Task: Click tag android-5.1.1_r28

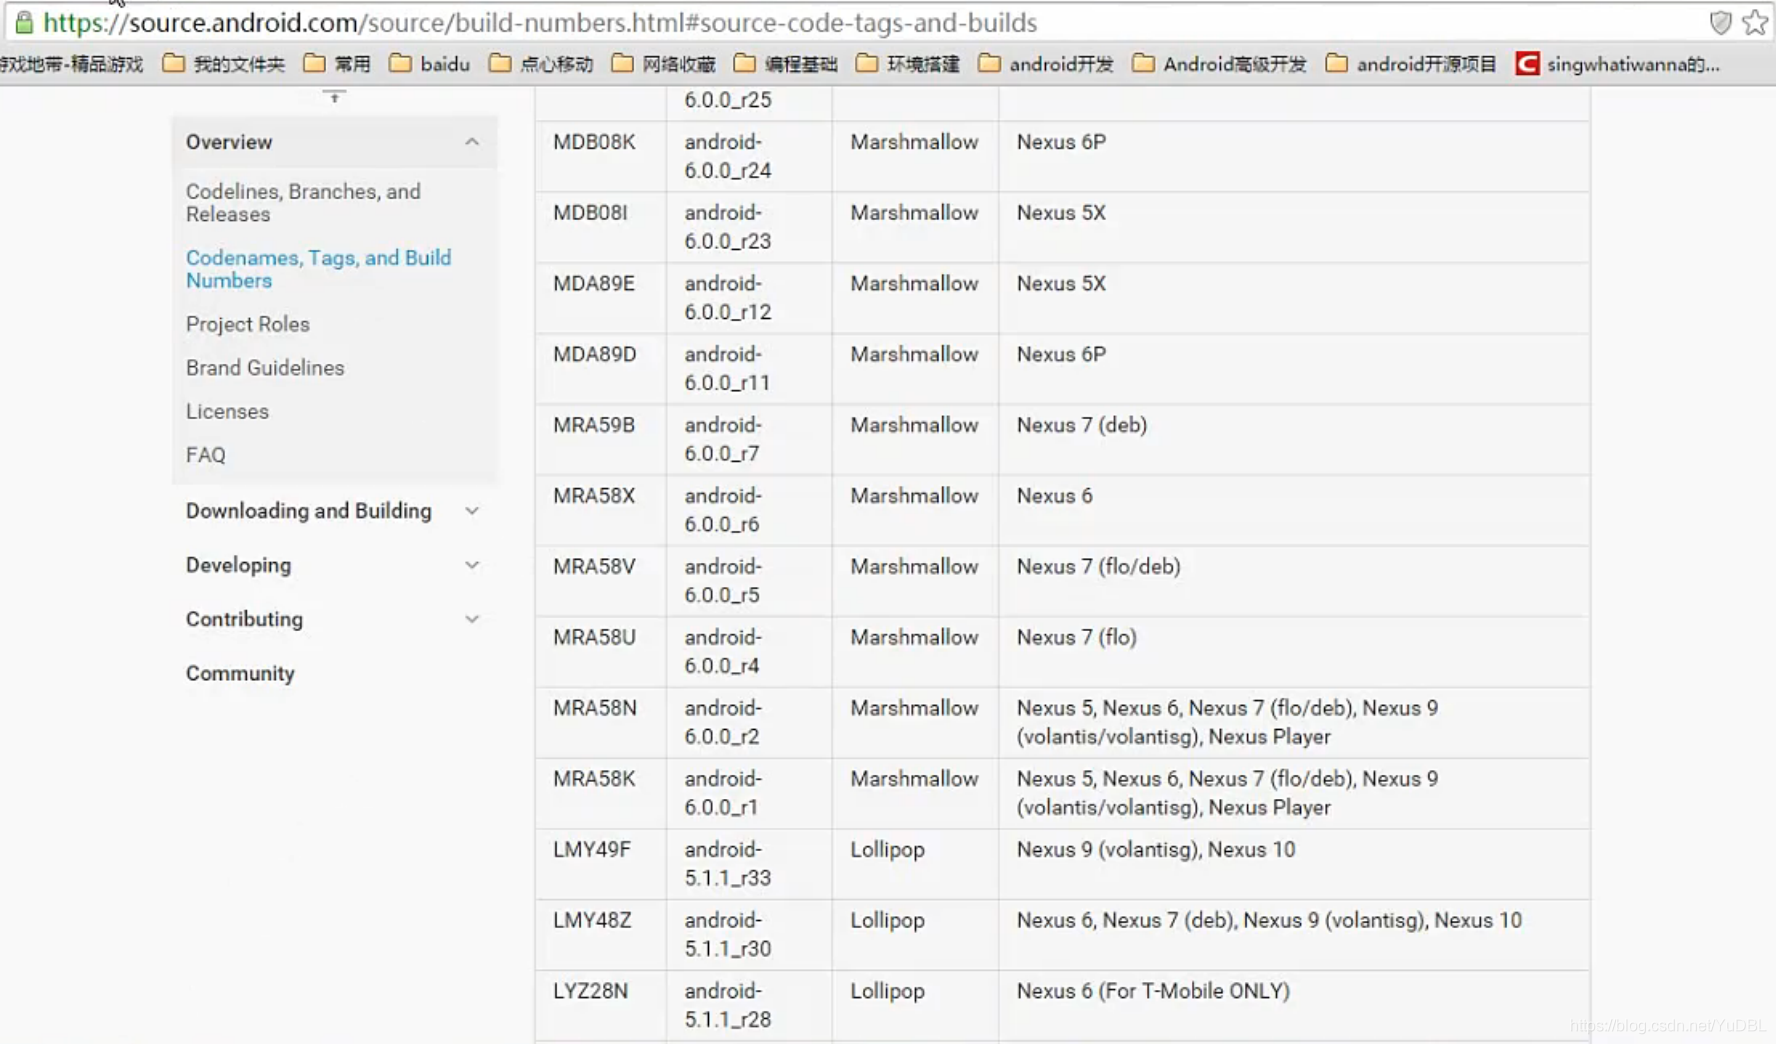Action: tap(728, 1005)
